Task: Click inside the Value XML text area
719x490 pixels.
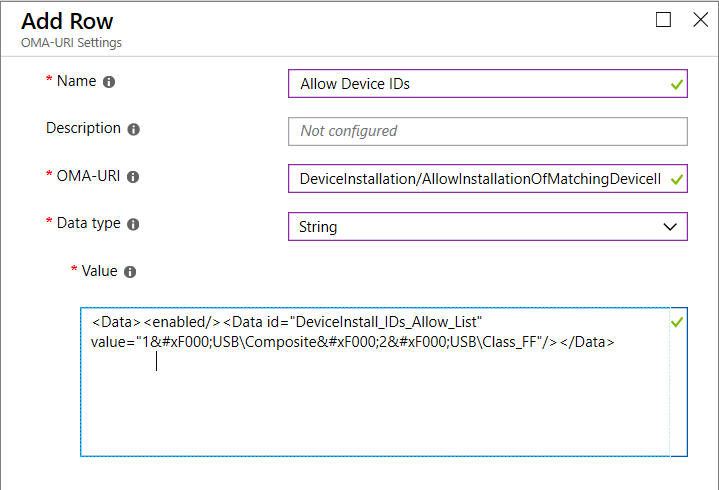Action: pyautogui.click(x=375, y=400)
